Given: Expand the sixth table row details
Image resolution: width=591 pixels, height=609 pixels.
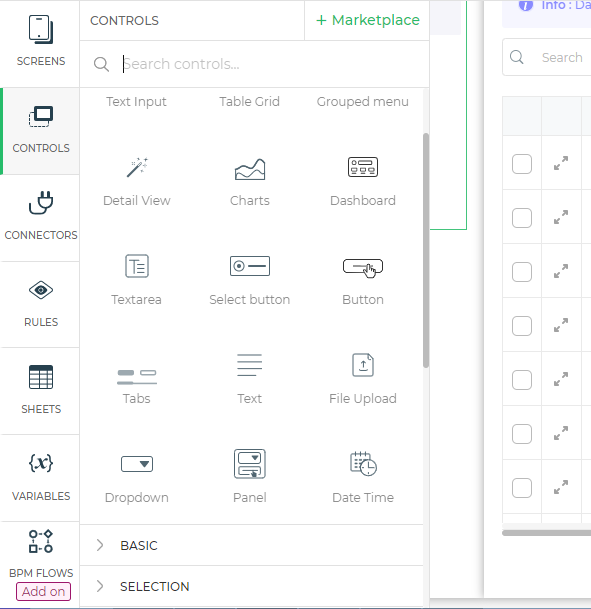Looking at the screenshot, I should (561, 433).
